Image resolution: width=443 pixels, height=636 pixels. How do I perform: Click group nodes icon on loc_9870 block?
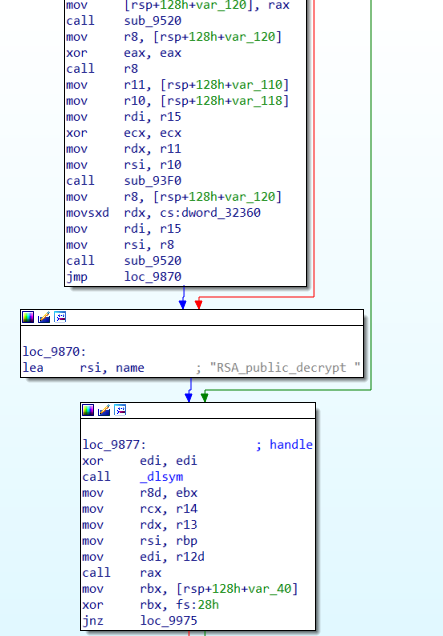60,317
